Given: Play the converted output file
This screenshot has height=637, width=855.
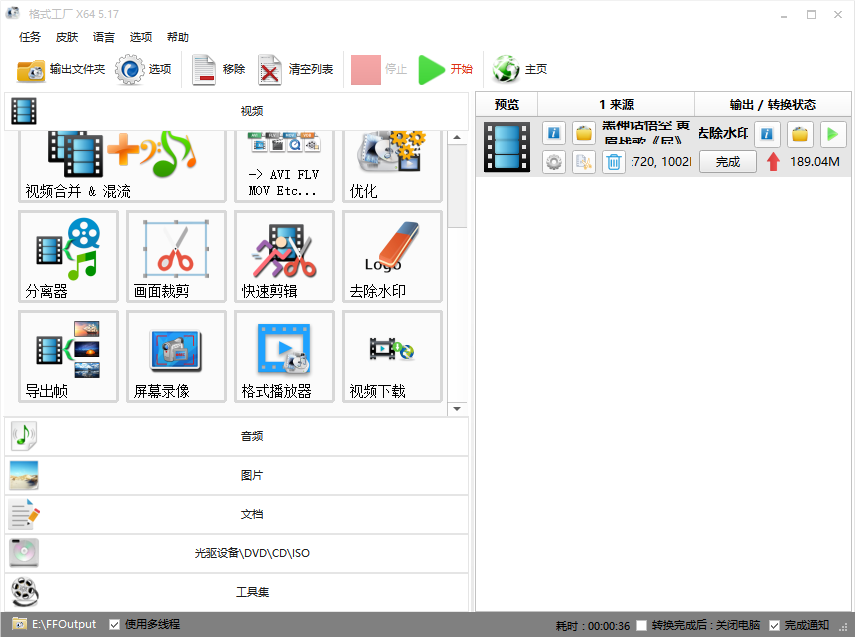Looking at the screenshot, I should pyautogui.click(x=832, y=134).
